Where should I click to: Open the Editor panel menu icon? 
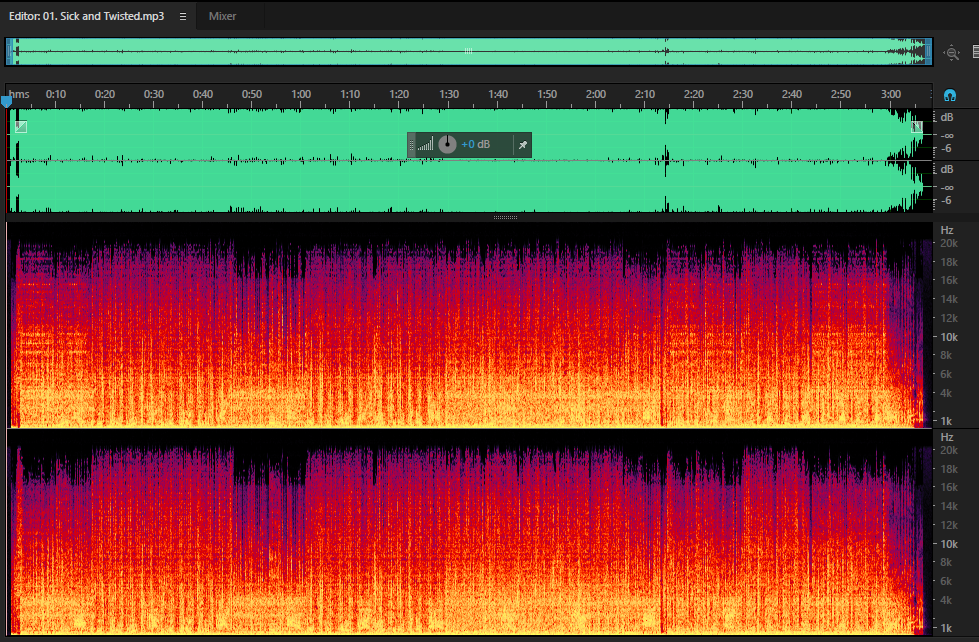[183, 17]
